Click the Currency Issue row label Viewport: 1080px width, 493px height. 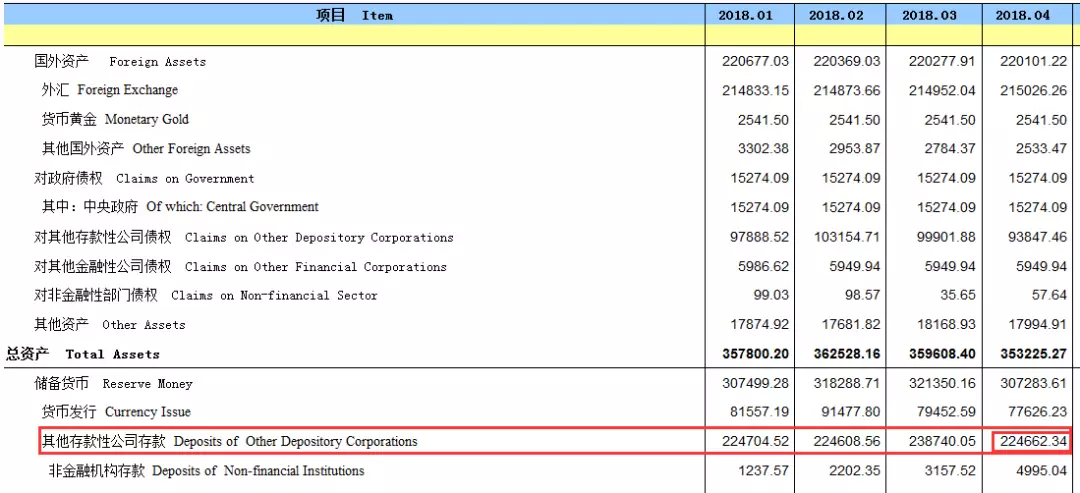(116, 412)
